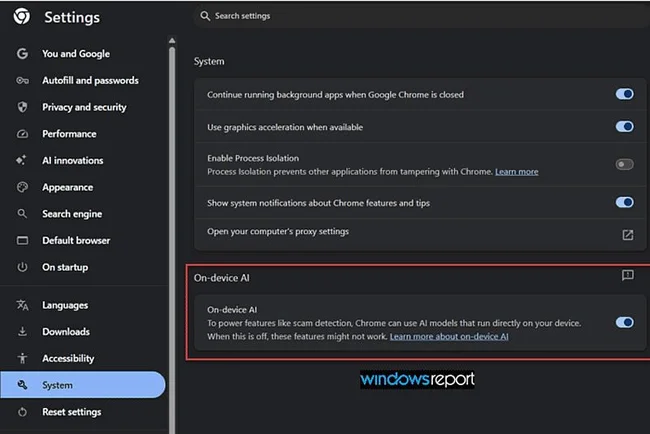Open Learn more link for Process Isolation

[x=517, y=172]
